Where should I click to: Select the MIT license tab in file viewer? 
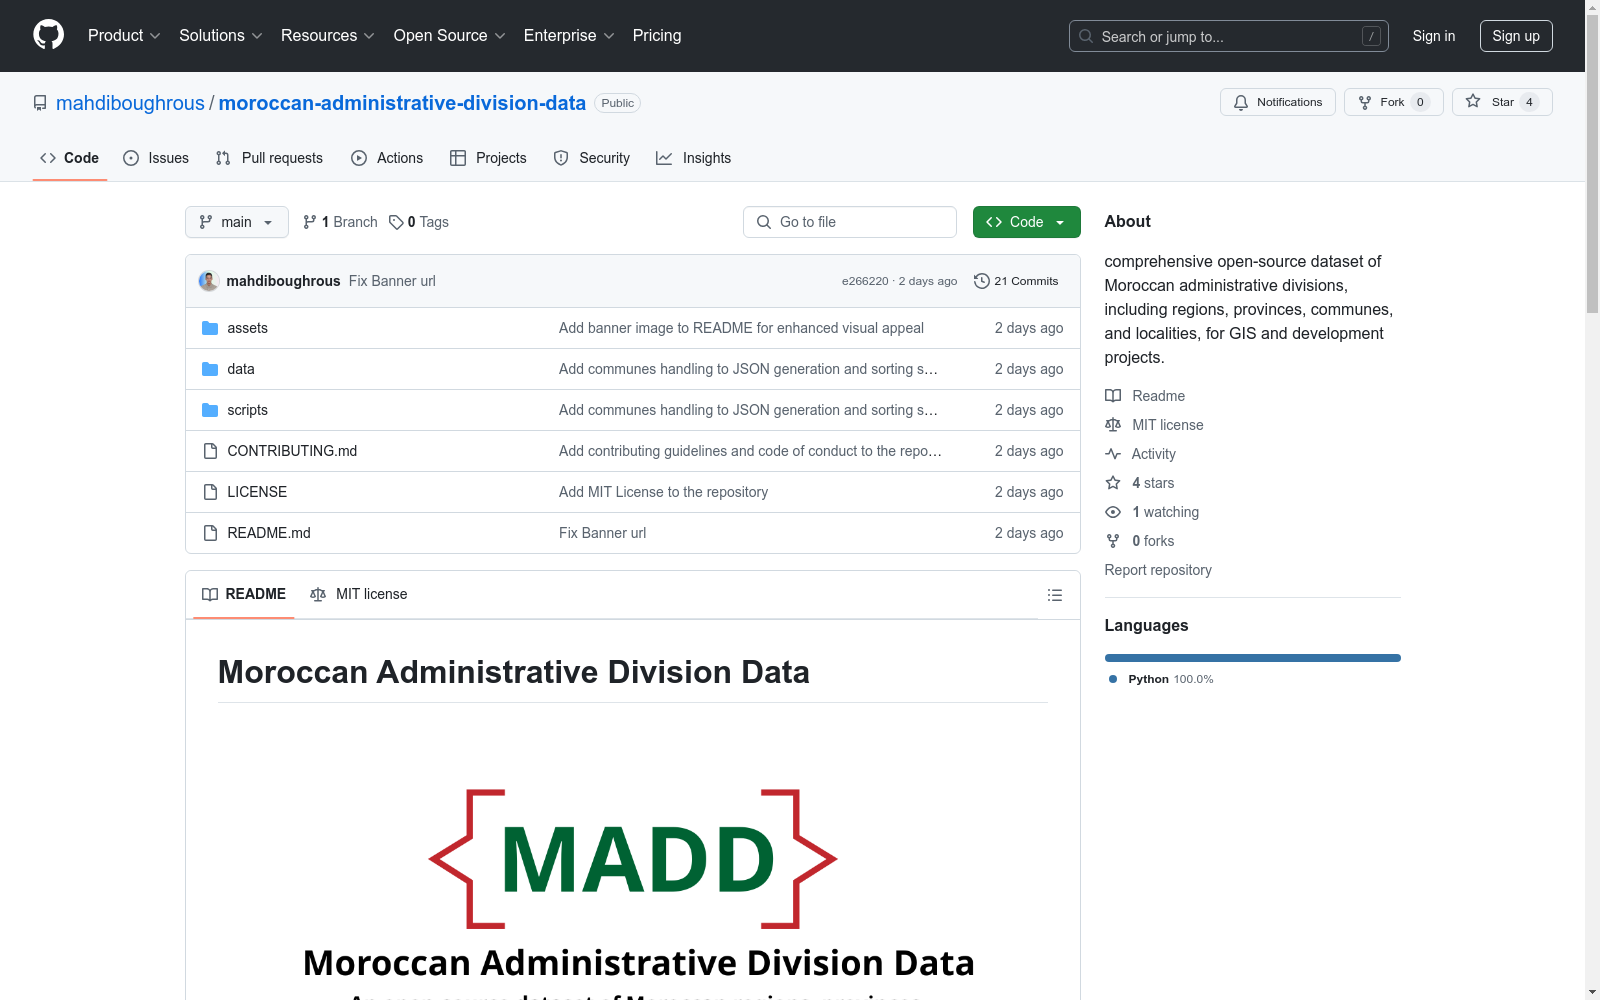tap(359, 594)
